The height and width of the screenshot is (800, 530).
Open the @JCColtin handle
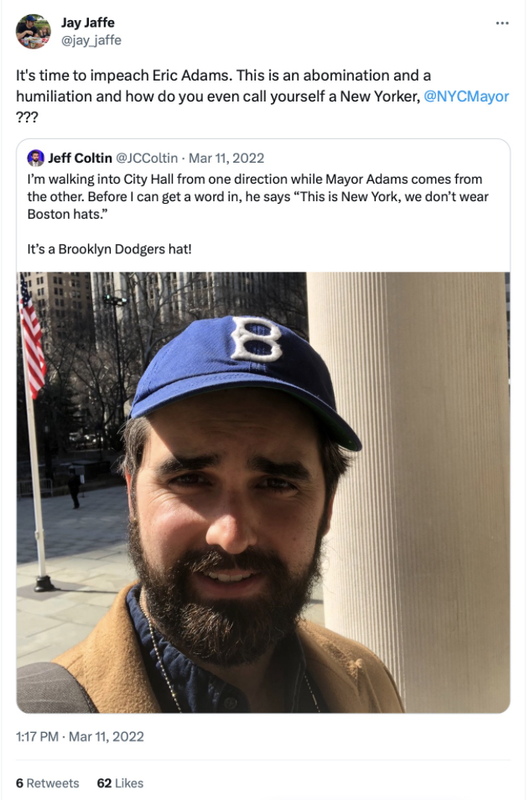[147, 158]
